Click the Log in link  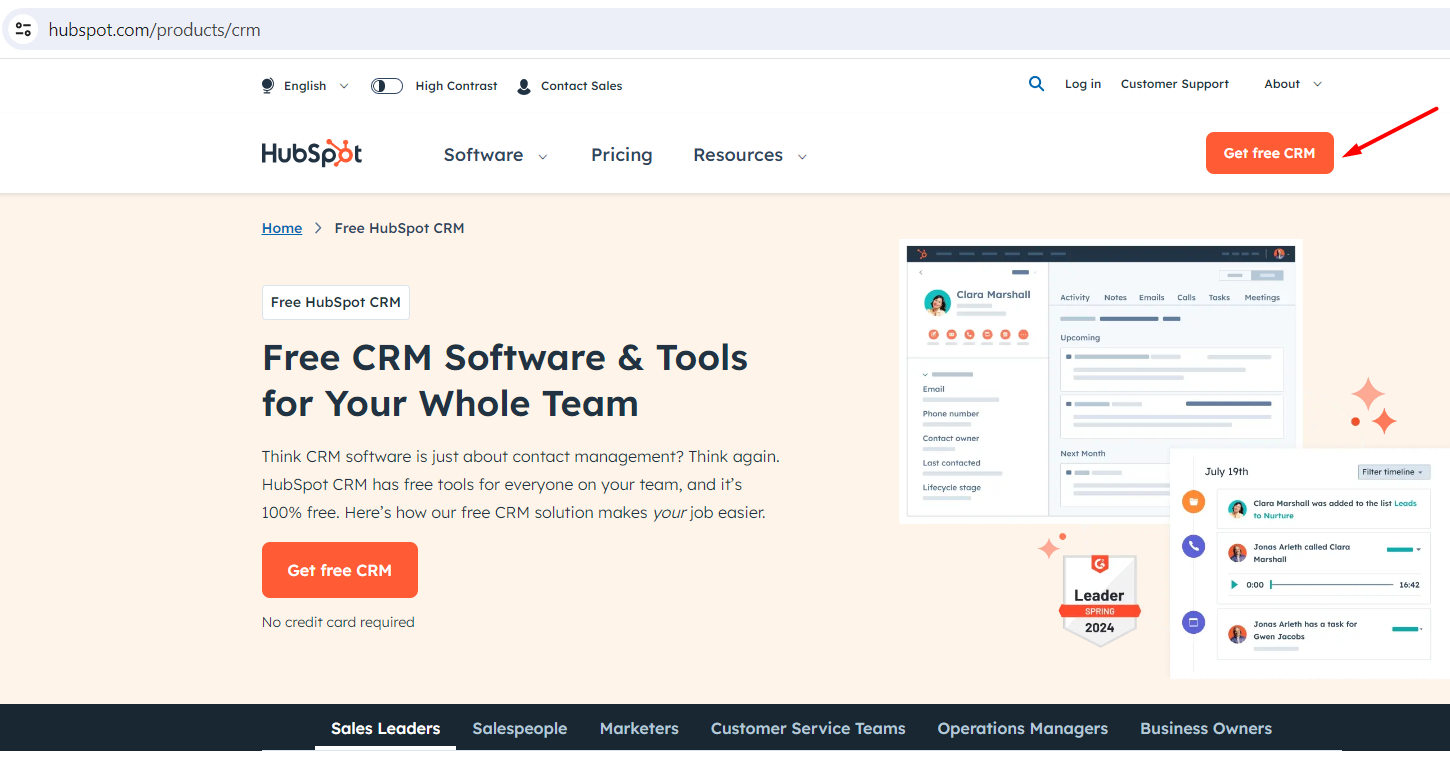[x=1083, y=84]
